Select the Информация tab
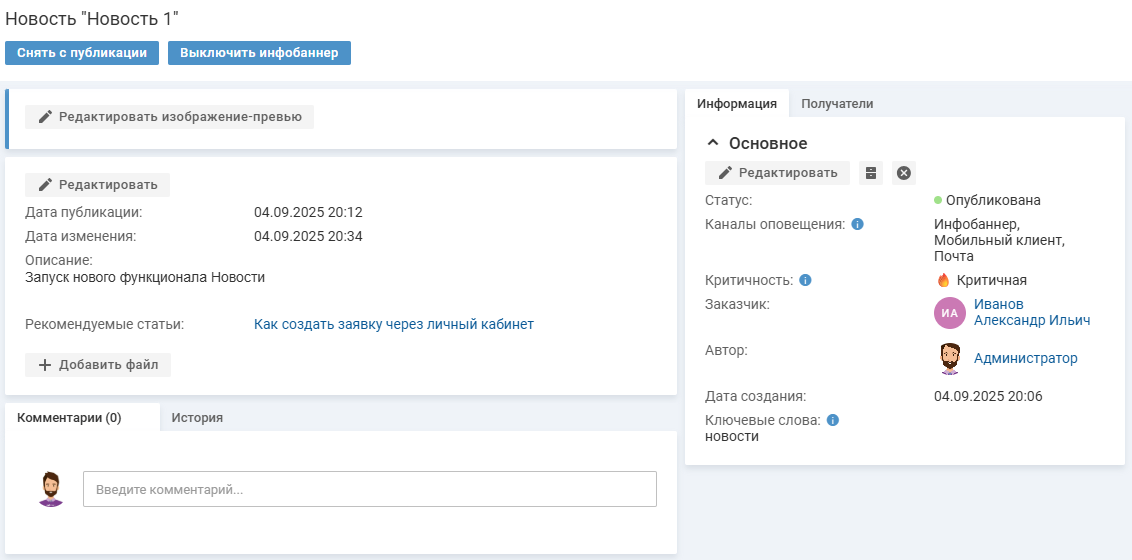 pos(737,104)
